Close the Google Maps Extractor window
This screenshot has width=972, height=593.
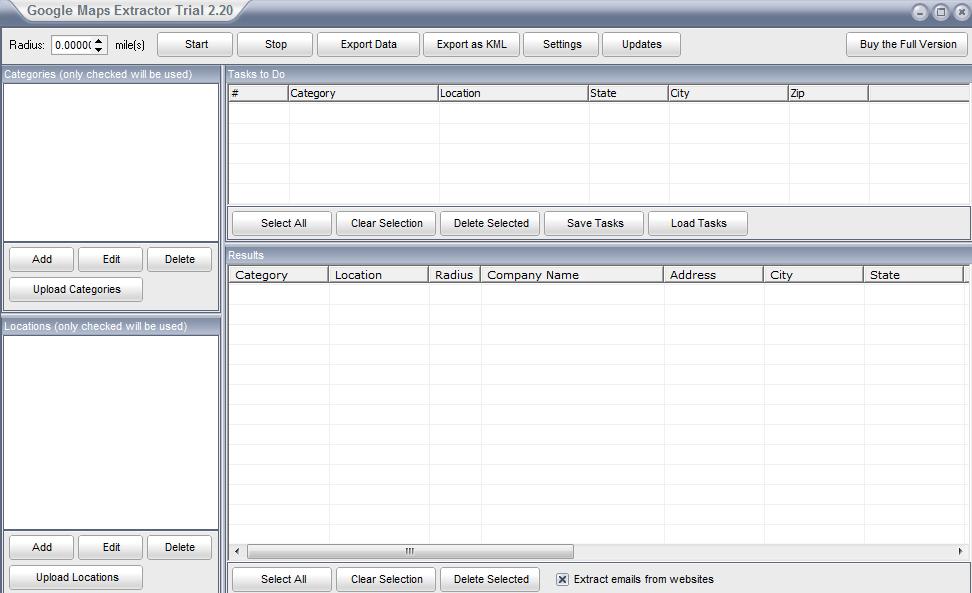pos(961,12)
